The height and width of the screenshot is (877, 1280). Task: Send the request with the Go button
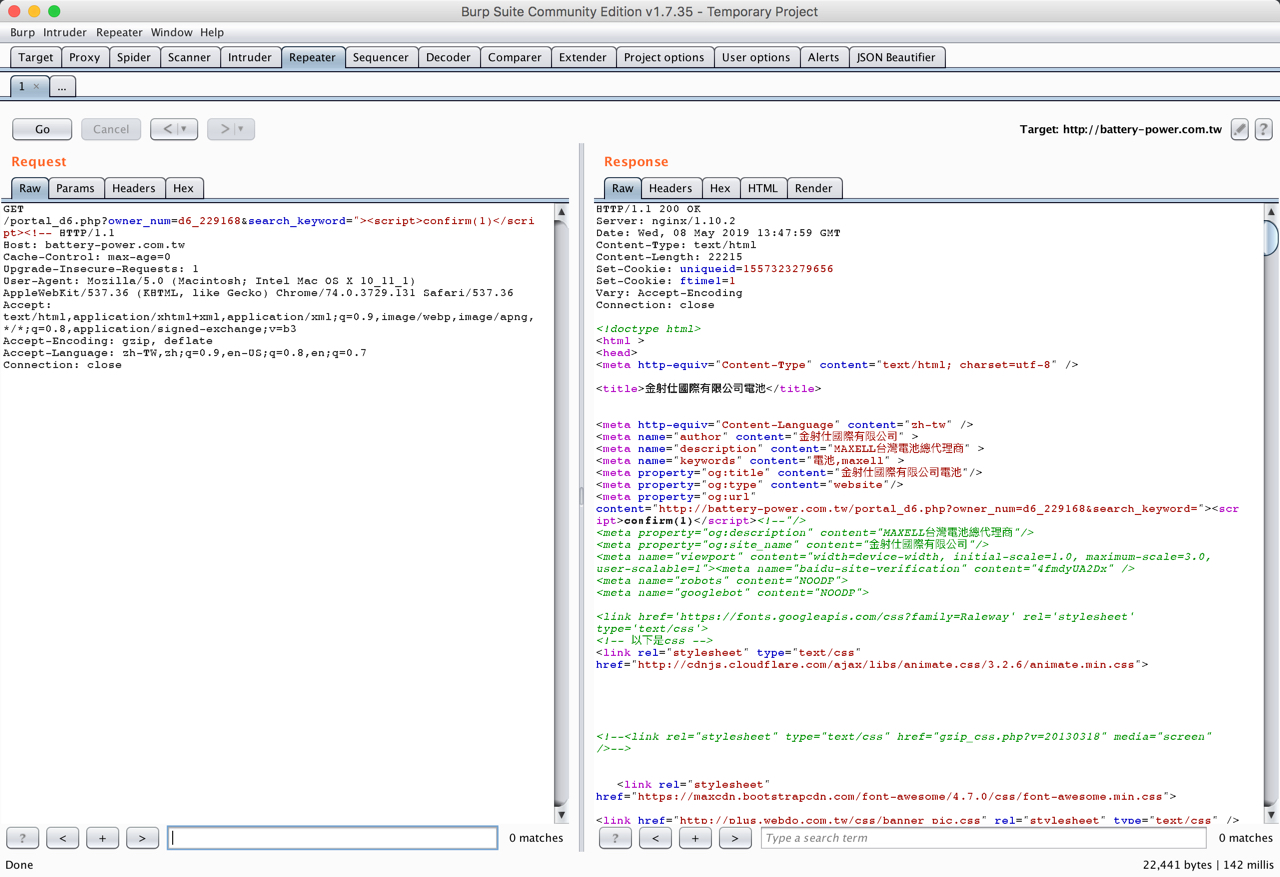tap(42, 129)
